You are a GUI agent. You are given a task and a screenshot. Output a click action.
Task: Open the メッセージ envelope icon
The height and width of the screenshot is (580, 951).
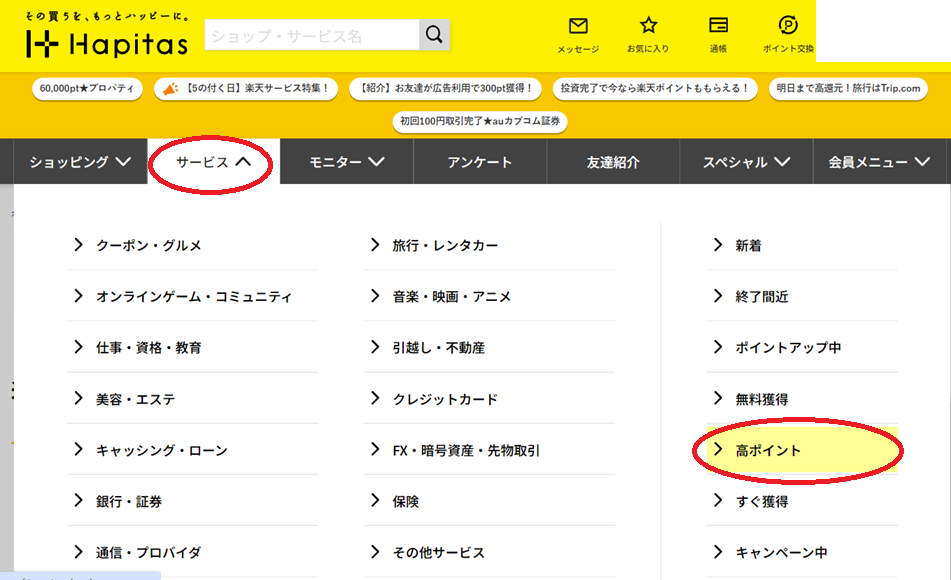[578, 33]
